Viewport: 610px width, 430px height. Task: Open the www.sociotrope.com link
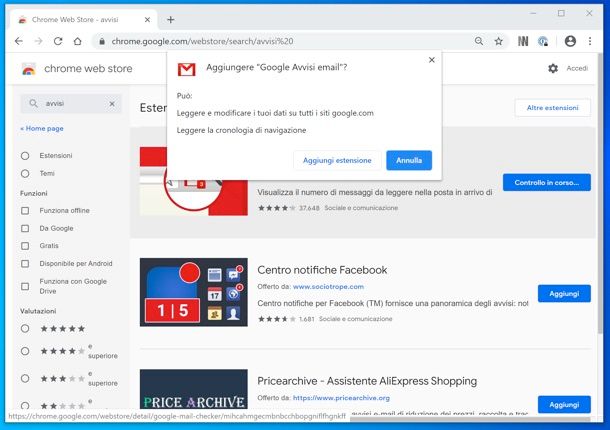[328, 287]
